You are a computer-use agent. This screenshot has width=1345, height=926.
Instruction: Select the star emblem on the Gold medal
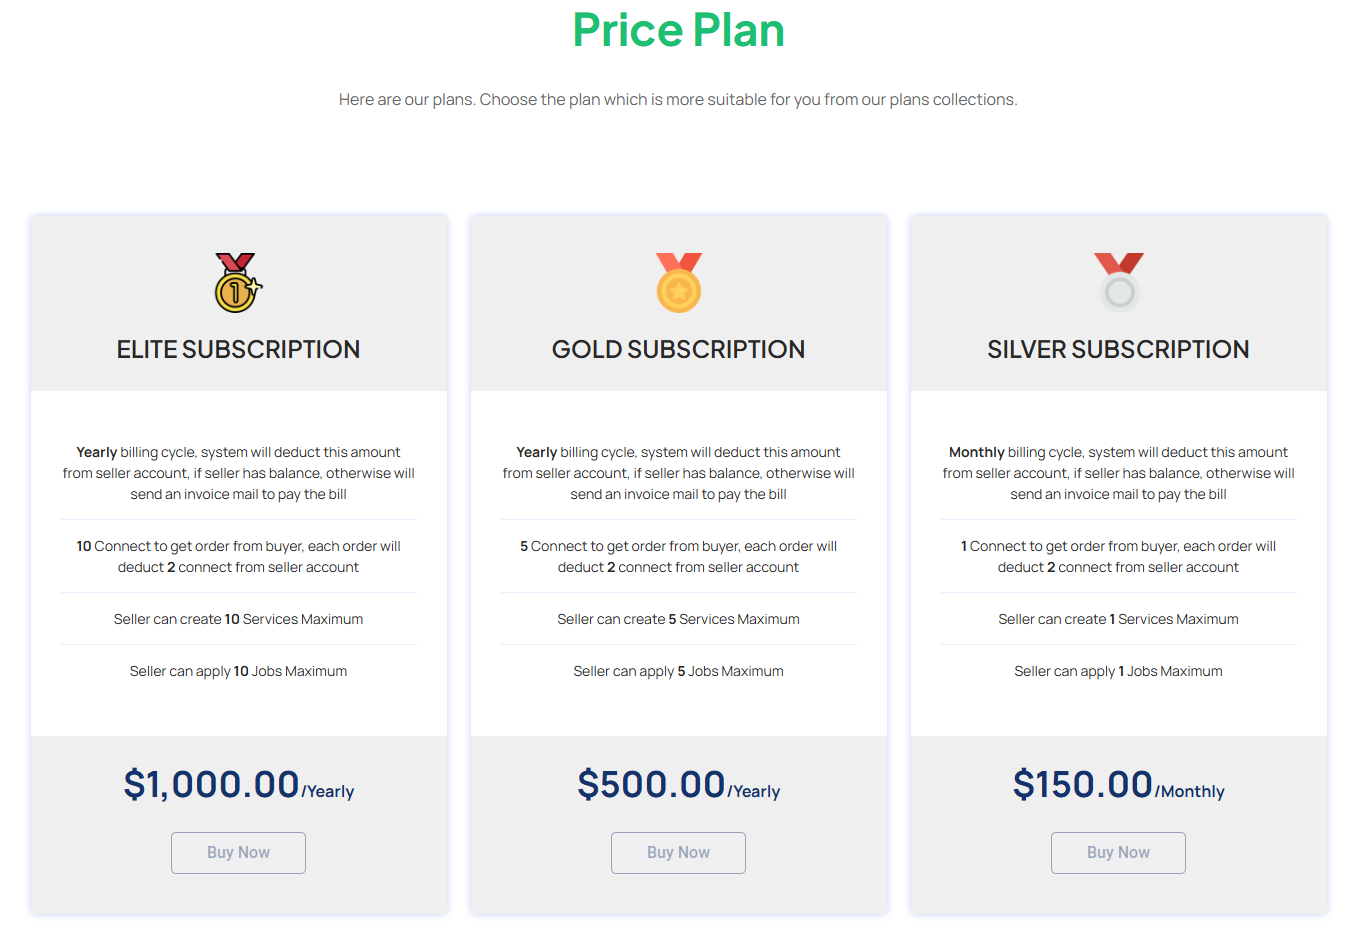click(678, 292)
